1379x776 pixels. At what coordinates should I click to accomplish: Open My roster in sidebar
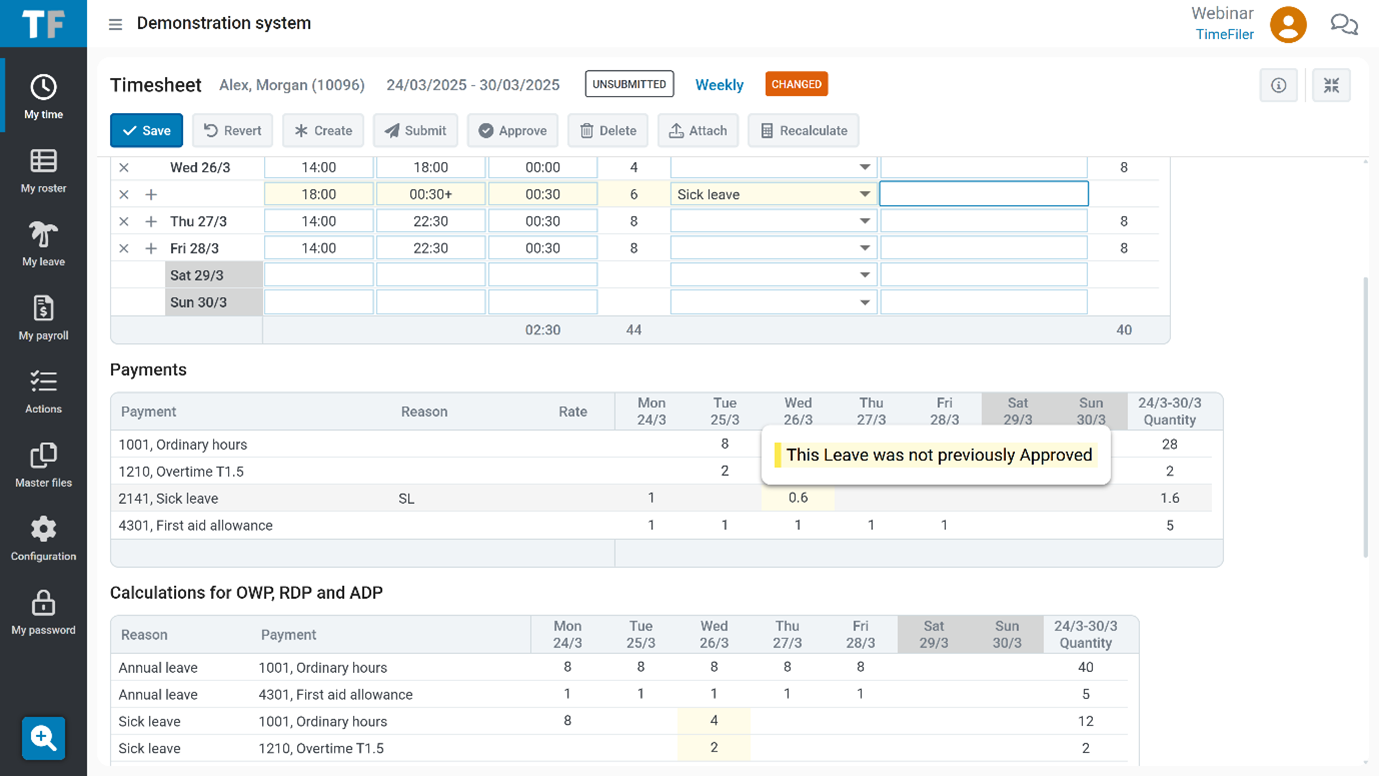[43, 170]
